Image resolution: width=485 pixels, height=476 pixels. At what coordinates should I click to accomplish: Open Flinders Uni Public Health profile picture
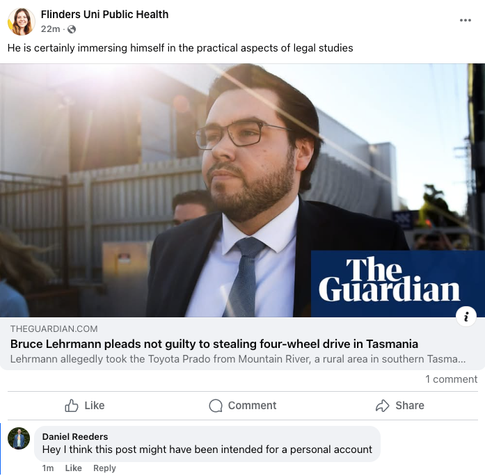click(21, 22)
